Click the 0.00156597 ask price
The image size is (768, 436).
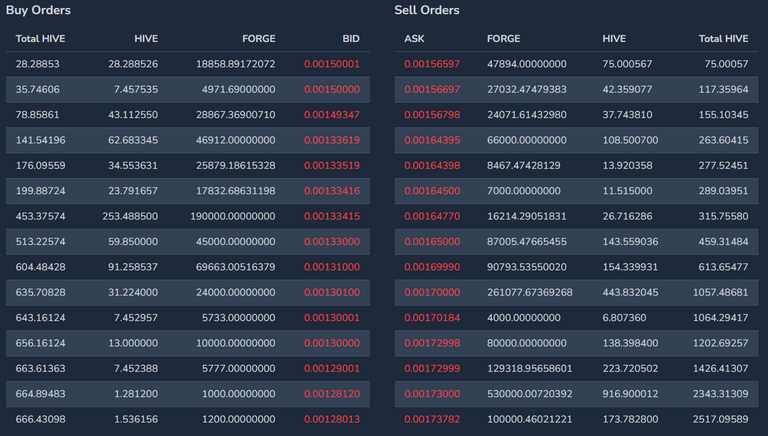[x=432, y=64]
